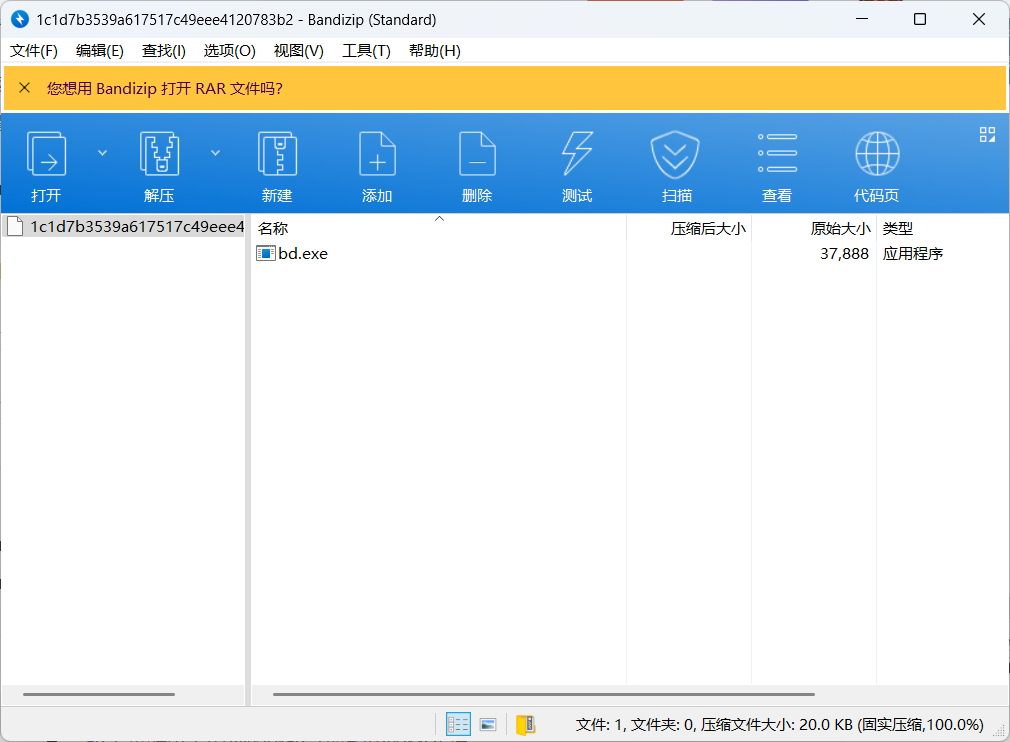Viewport: 1010px width, 742px height.
Task: Open the 文件(F) menu
Action: click(x=33, y=51)
